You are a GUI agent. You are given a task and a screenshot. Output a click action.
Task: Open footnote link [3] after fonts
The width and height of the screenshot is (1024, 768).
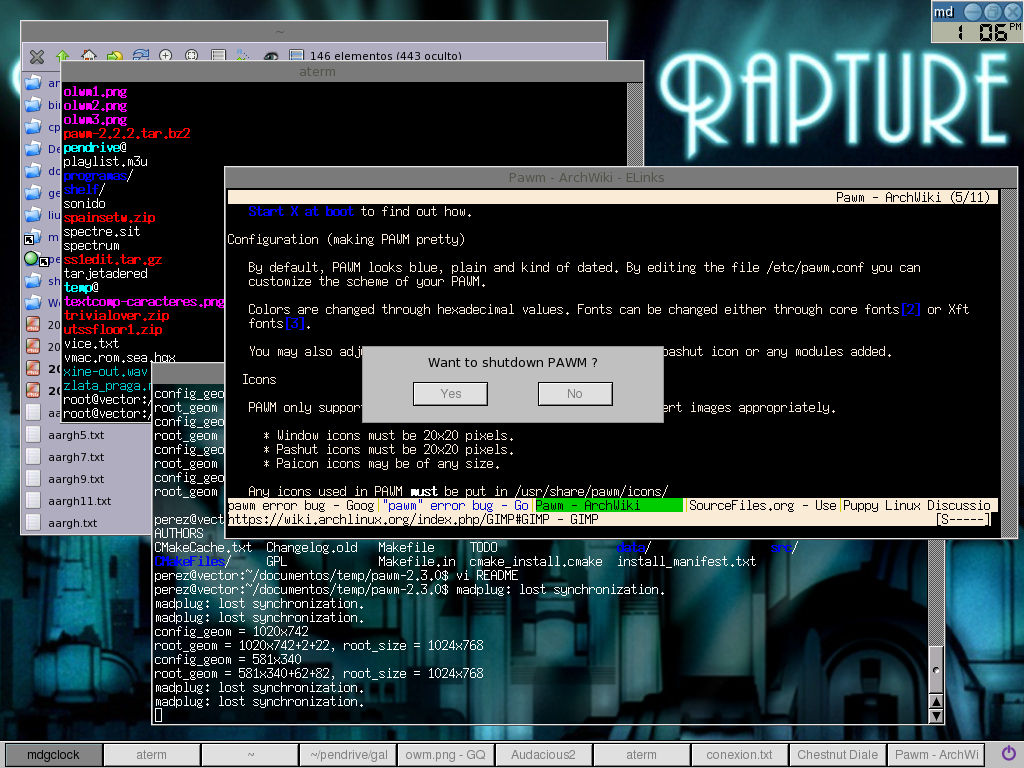(x=295, y=323)
